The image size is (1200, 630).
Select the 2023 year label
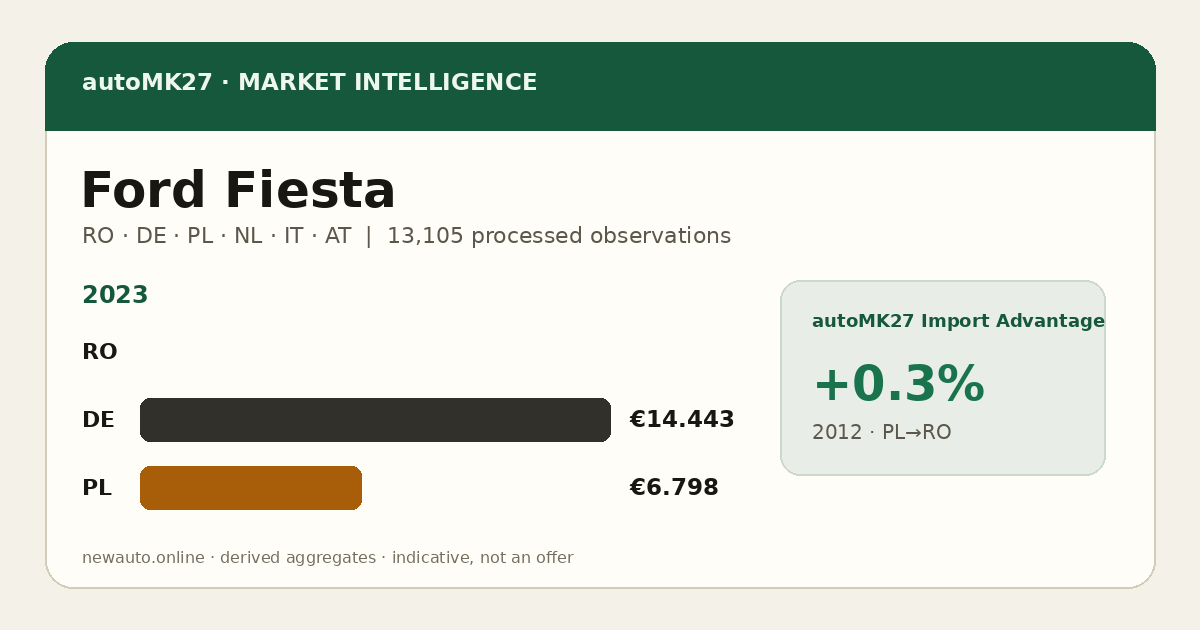(115, 295)
